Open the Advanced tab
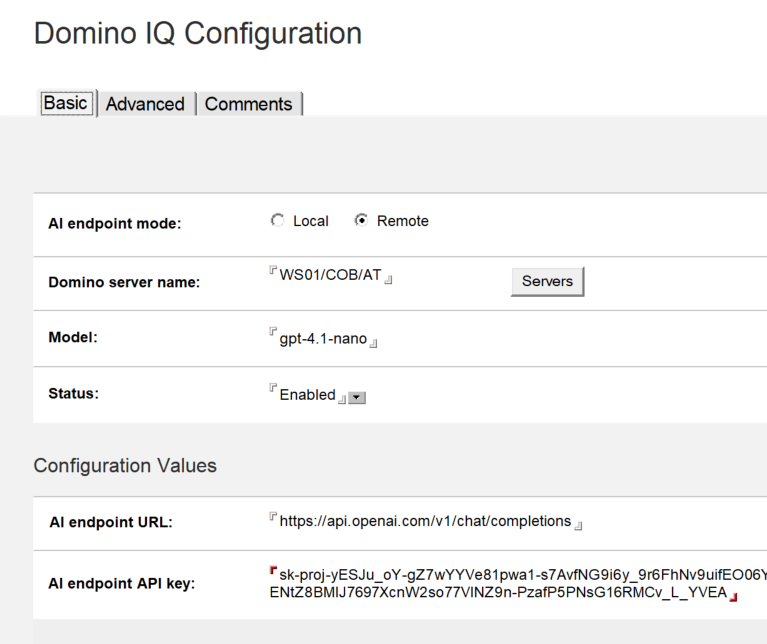The width and height of the screenshot is (767, 644). tap(145, 104)
